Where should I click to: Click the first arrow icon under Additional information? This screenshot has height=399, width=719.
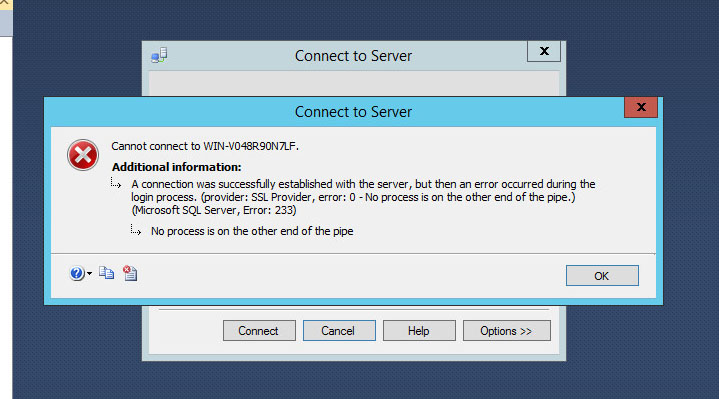coord(116,183)
